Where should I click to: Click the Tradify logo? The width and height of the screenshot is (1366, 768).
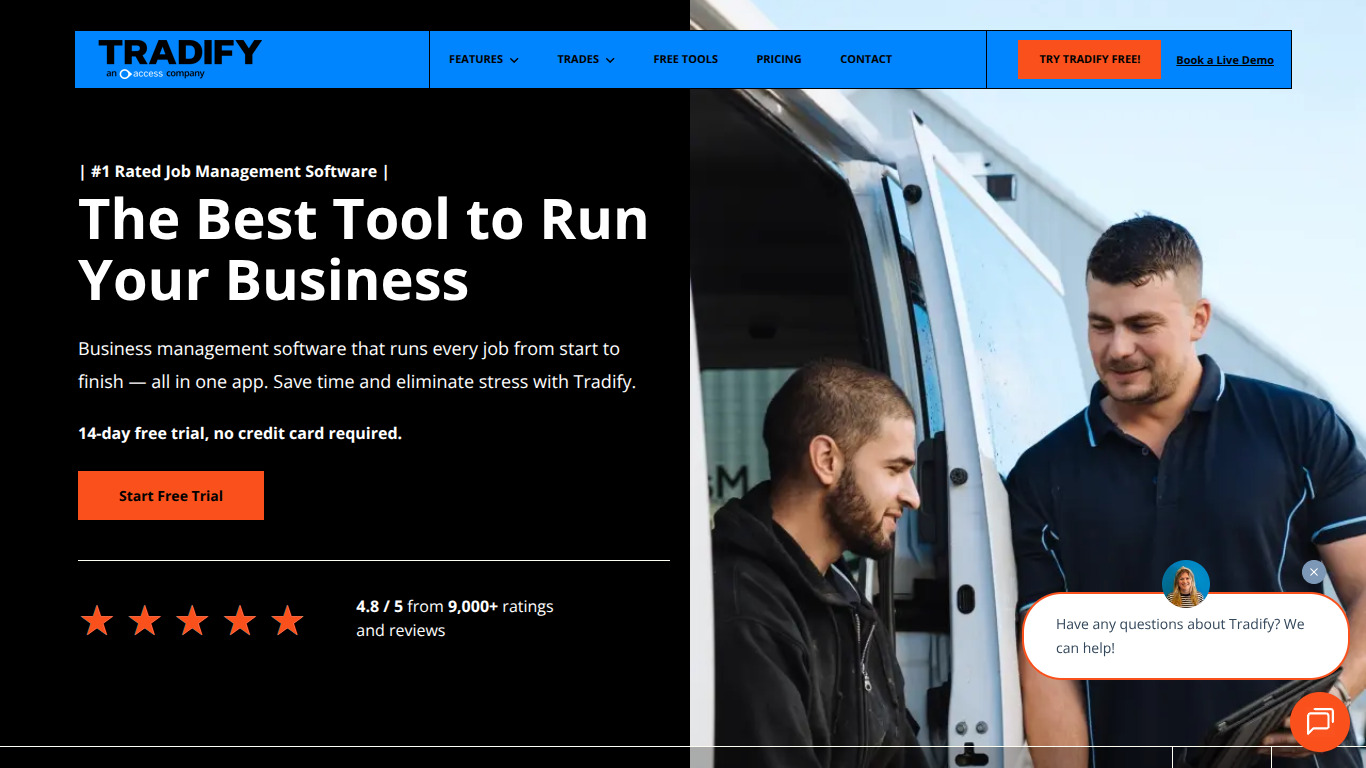[x=180, y=59]
